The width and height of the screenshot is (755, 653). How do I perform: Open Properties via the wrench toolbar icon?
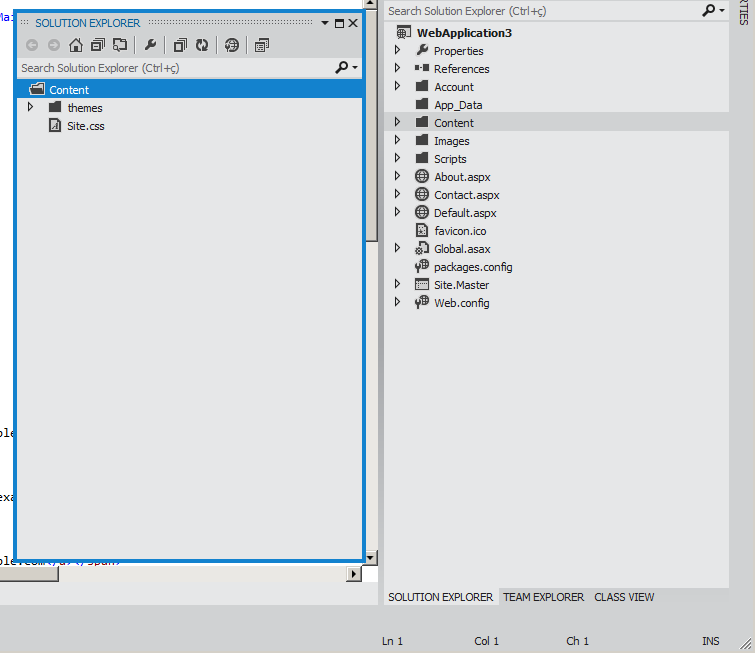[150, 45]
